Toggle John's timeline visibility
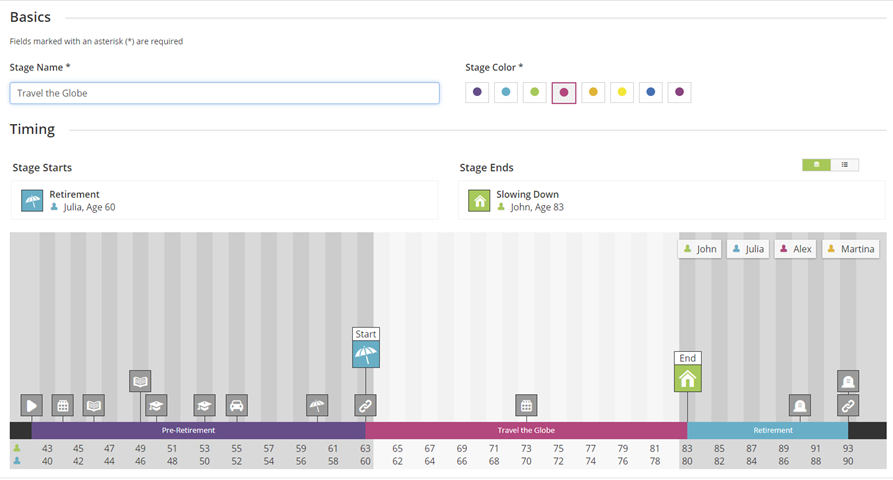The image size is (893, 480). coord(700,249)
